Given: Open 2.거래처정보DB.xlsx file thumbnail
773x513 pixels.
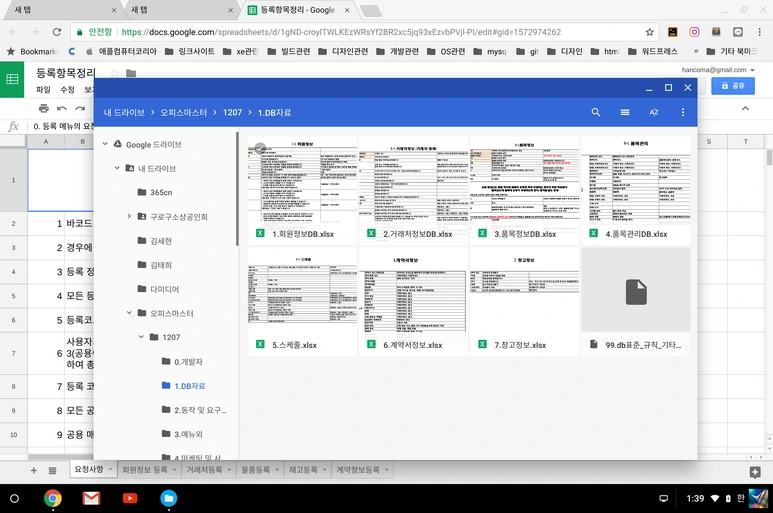Looking at the screenshot, I should point(413,191).
